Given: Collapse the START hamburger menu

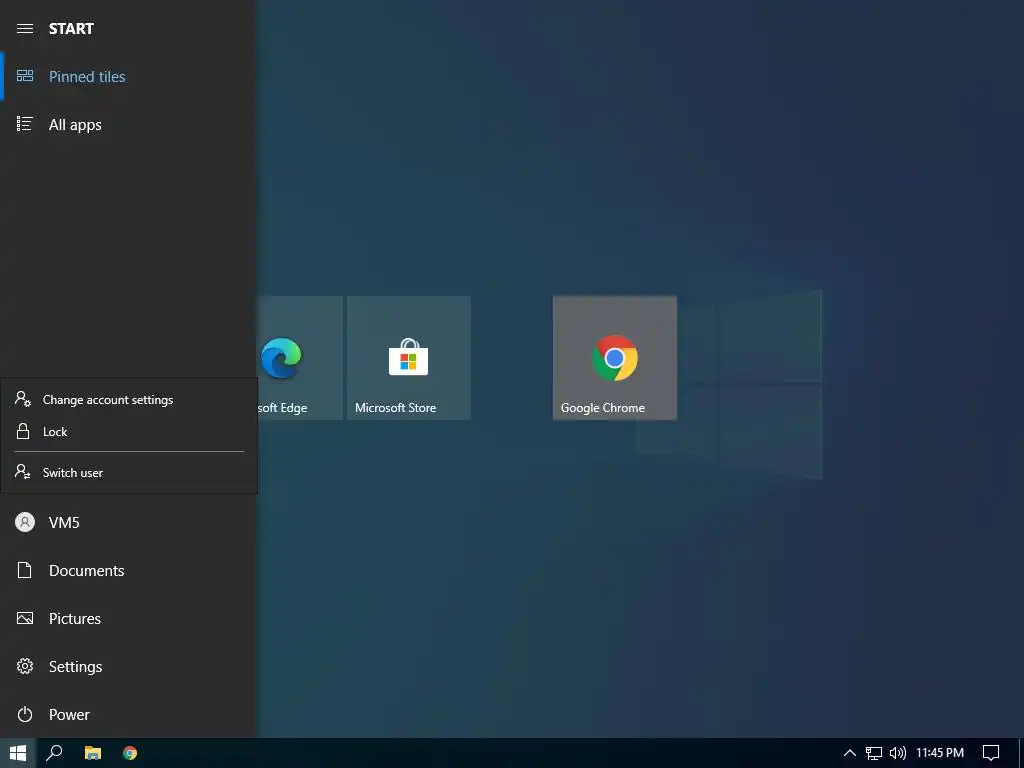Looking at the screenshot, I should (x=25, y=29).
